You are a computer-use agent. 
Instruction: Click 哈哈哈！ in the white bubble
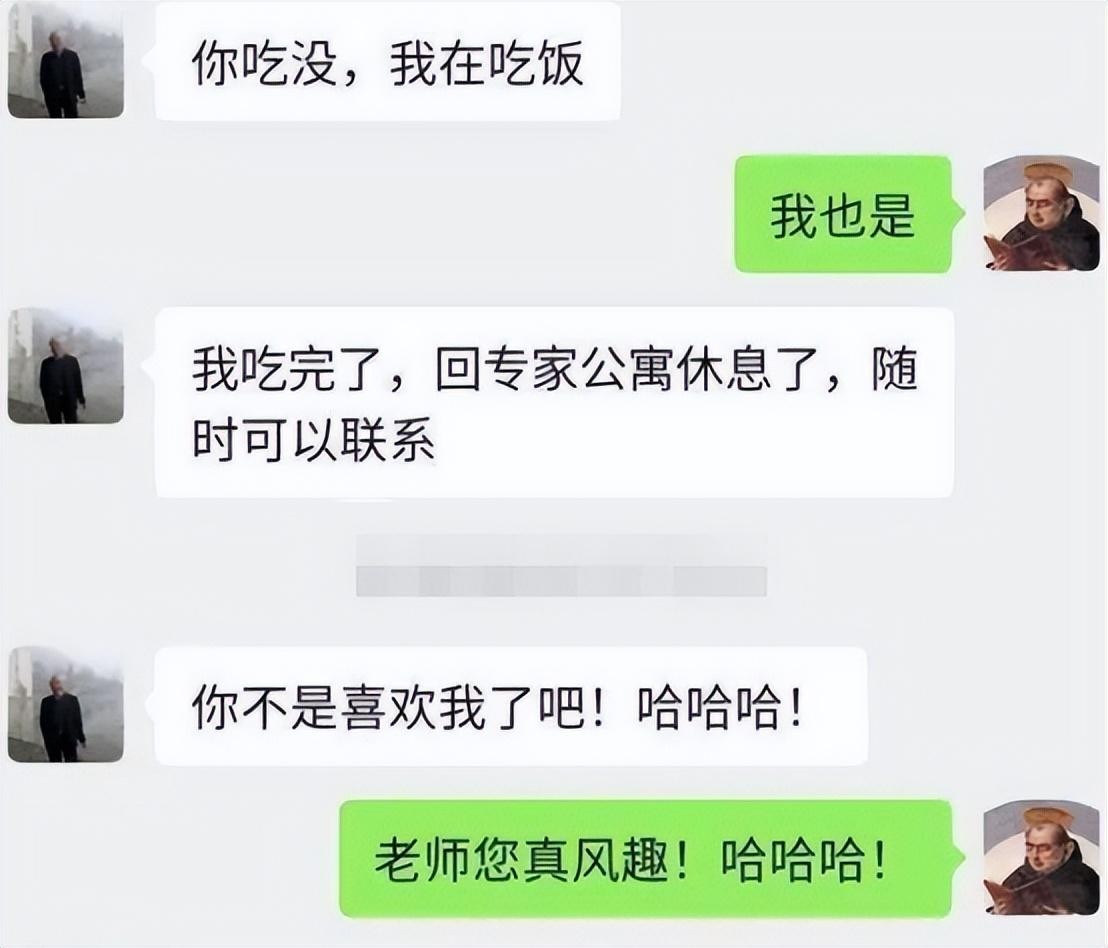click(x=720, y=708)
